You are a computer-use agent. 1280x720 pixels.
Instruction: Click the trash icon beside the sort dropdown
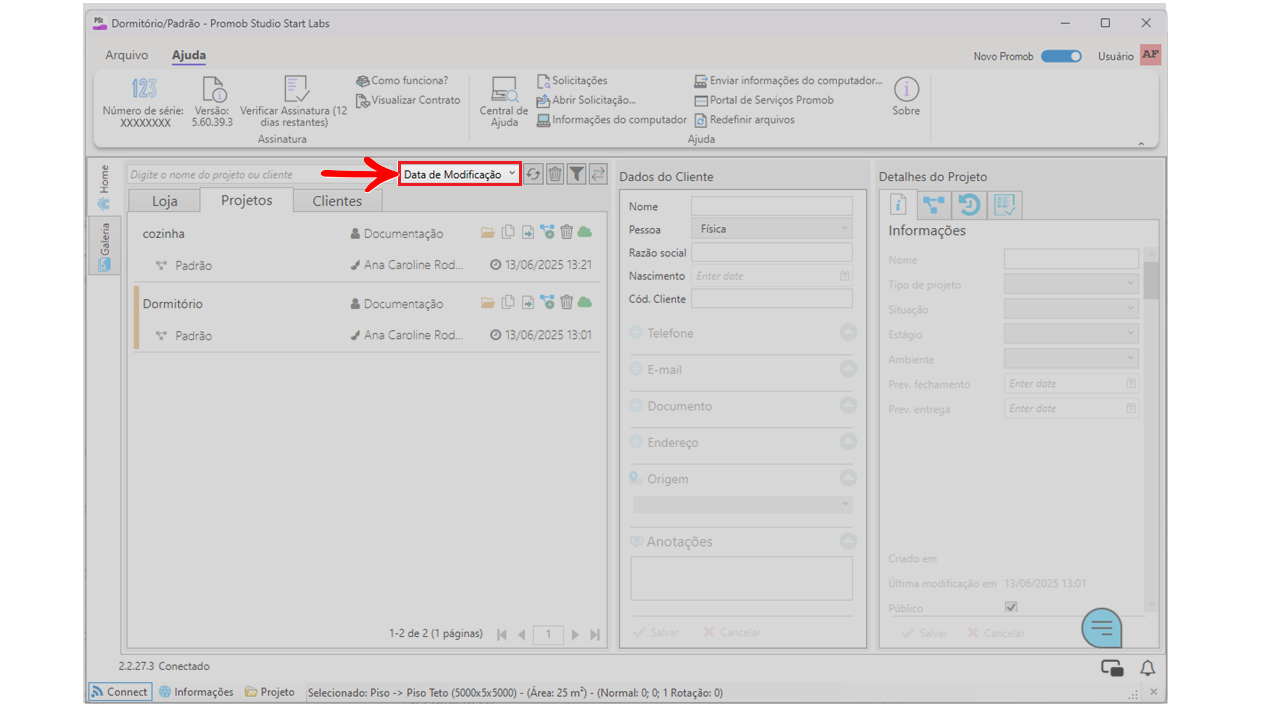click(556, 174)
